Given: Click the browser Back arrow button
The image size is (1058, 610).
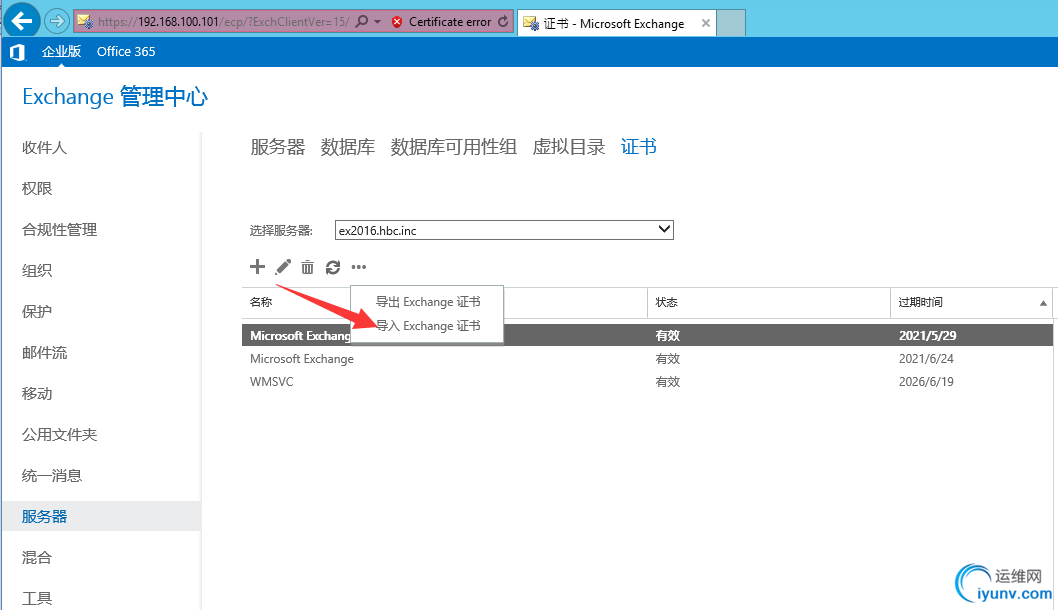Looking at the screenshot, I should coord(22,21).
